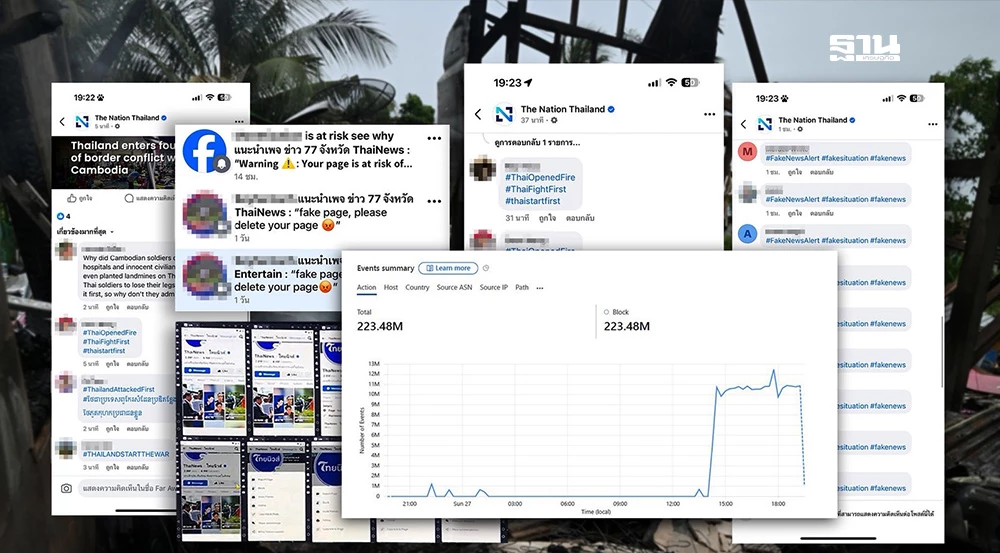1000x553 pixels.
Task: Click the #THAILANDSTARTTHEWAR hashtag comment
Action: tap(124, 455)
